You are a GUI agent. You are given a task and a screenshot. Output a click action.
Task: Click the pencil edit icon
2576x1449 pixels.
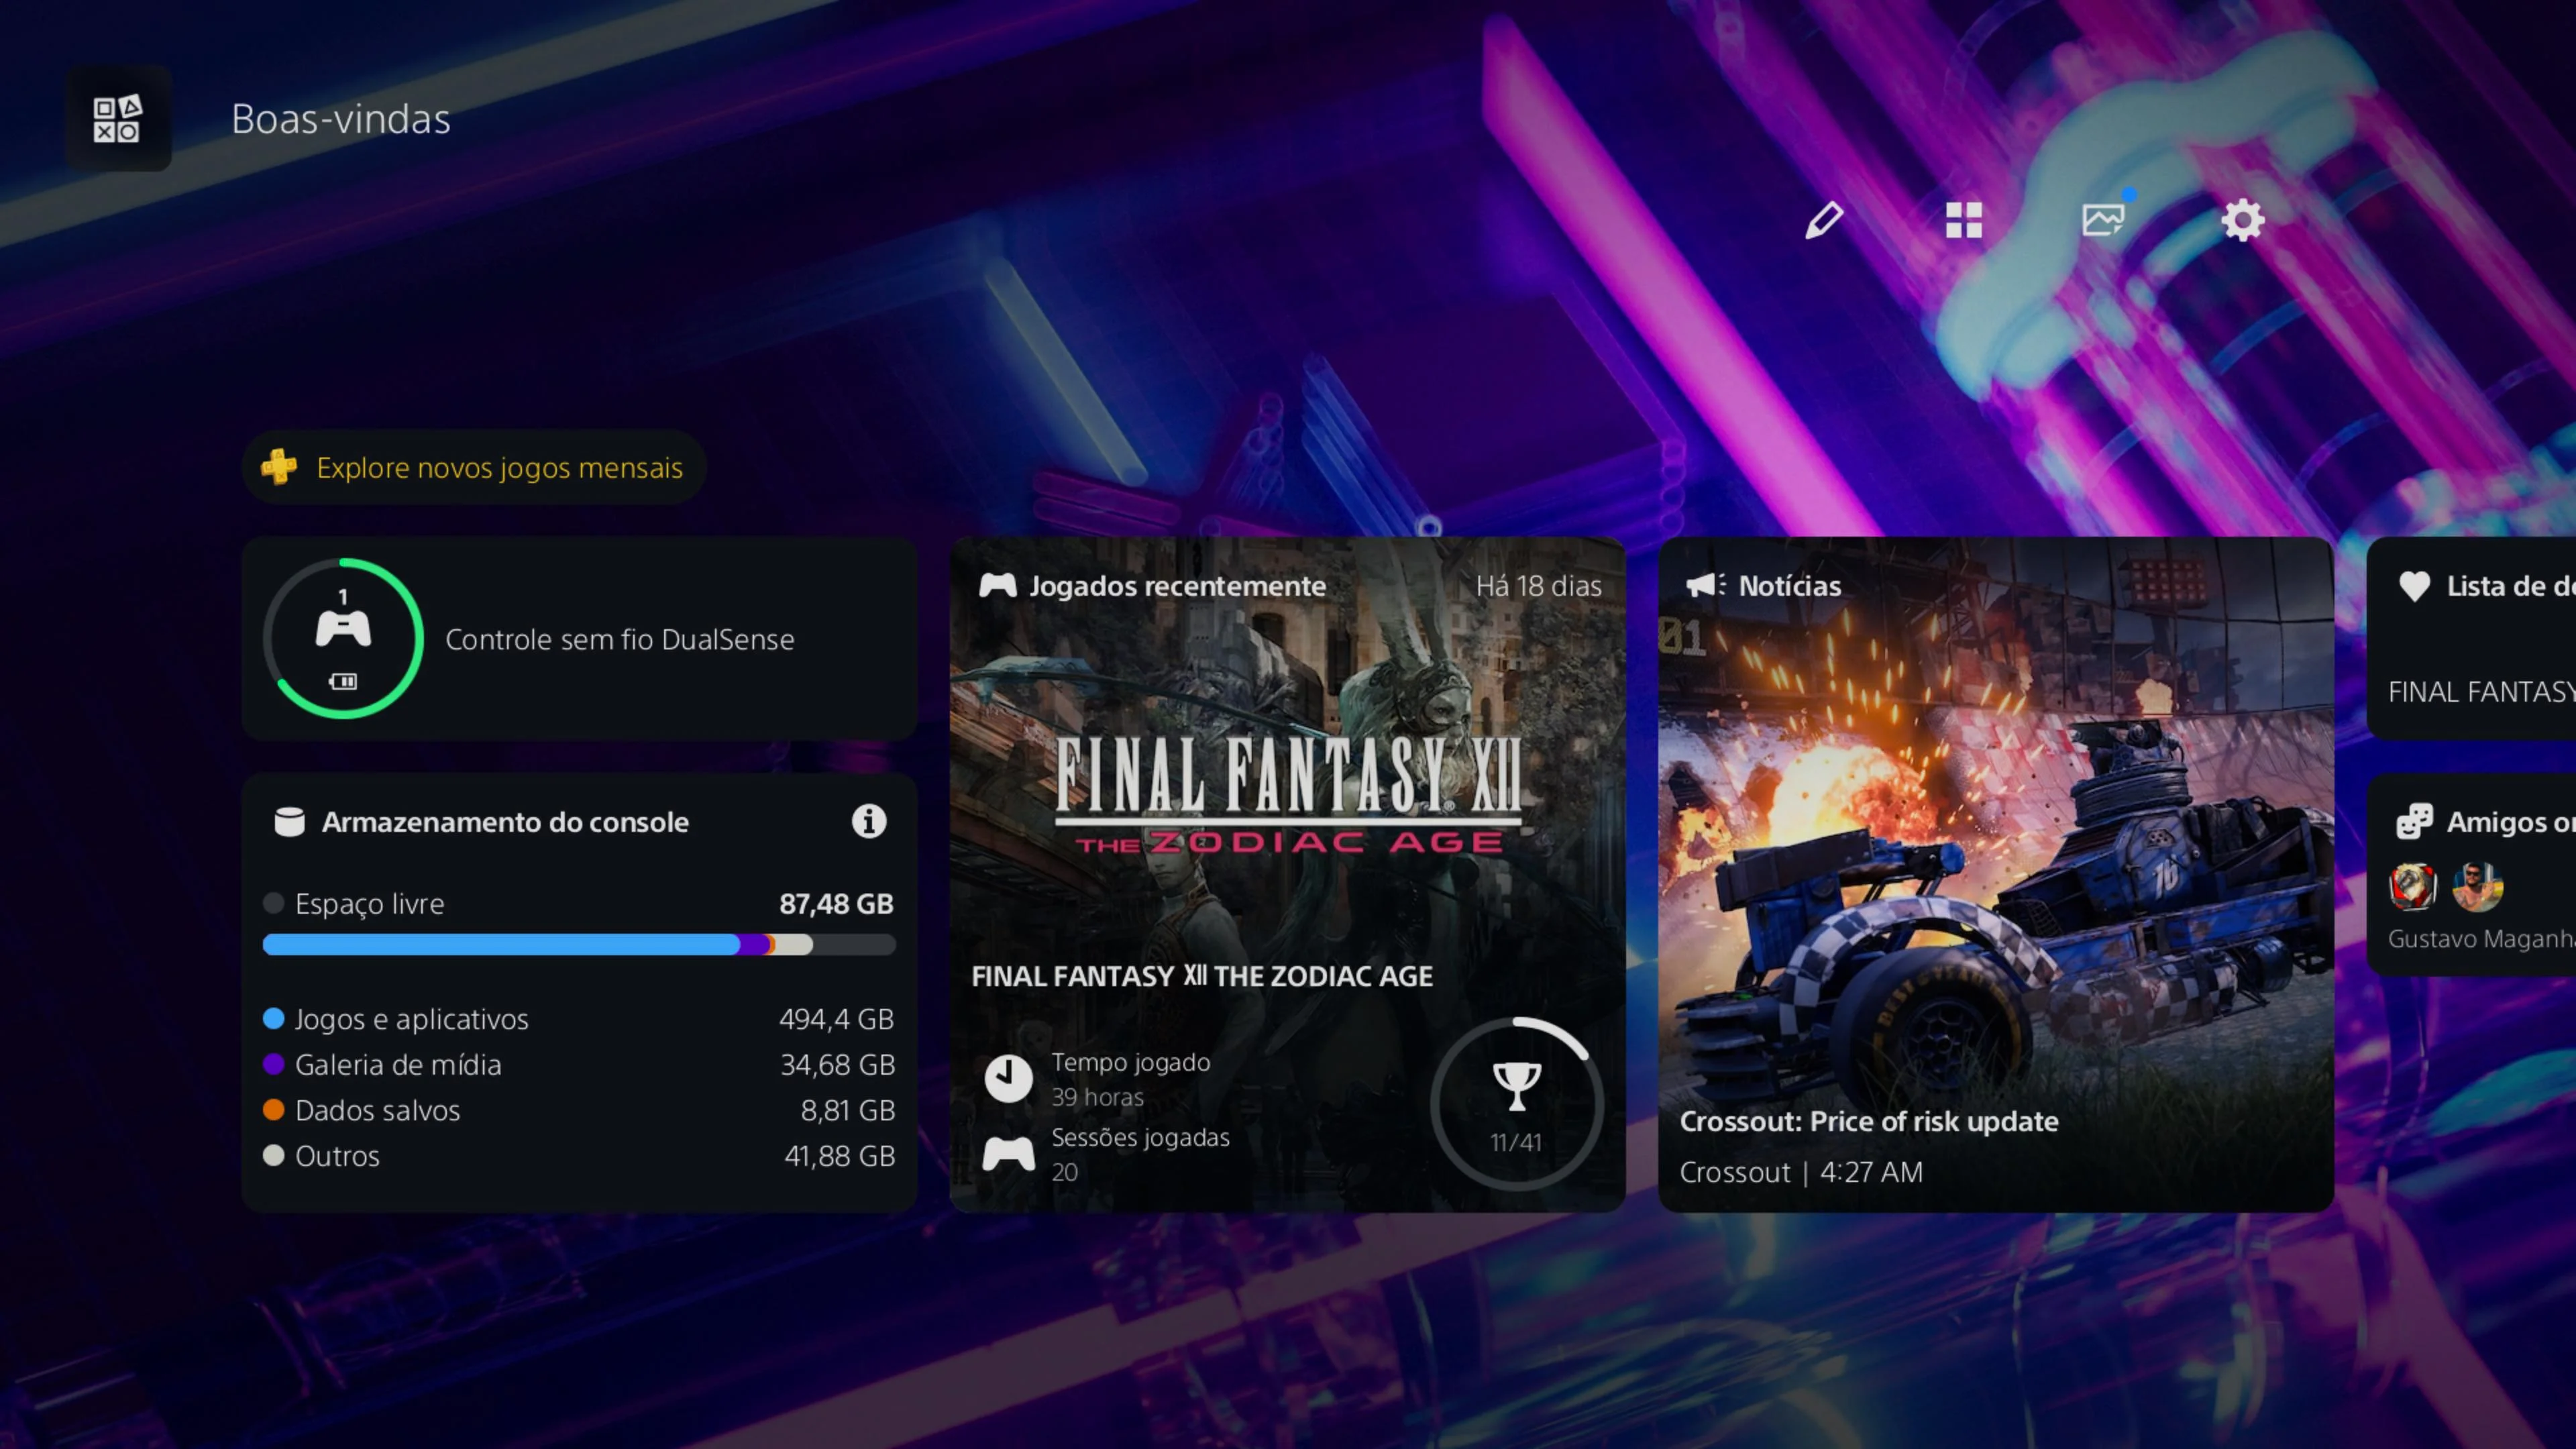pos(1824,220)
